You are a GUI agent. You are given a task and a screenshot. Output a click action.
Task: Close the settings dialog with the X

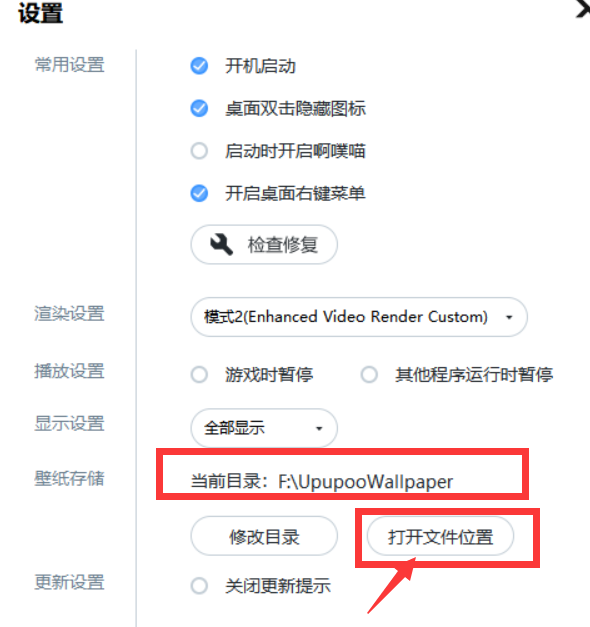tap(583, 9)
